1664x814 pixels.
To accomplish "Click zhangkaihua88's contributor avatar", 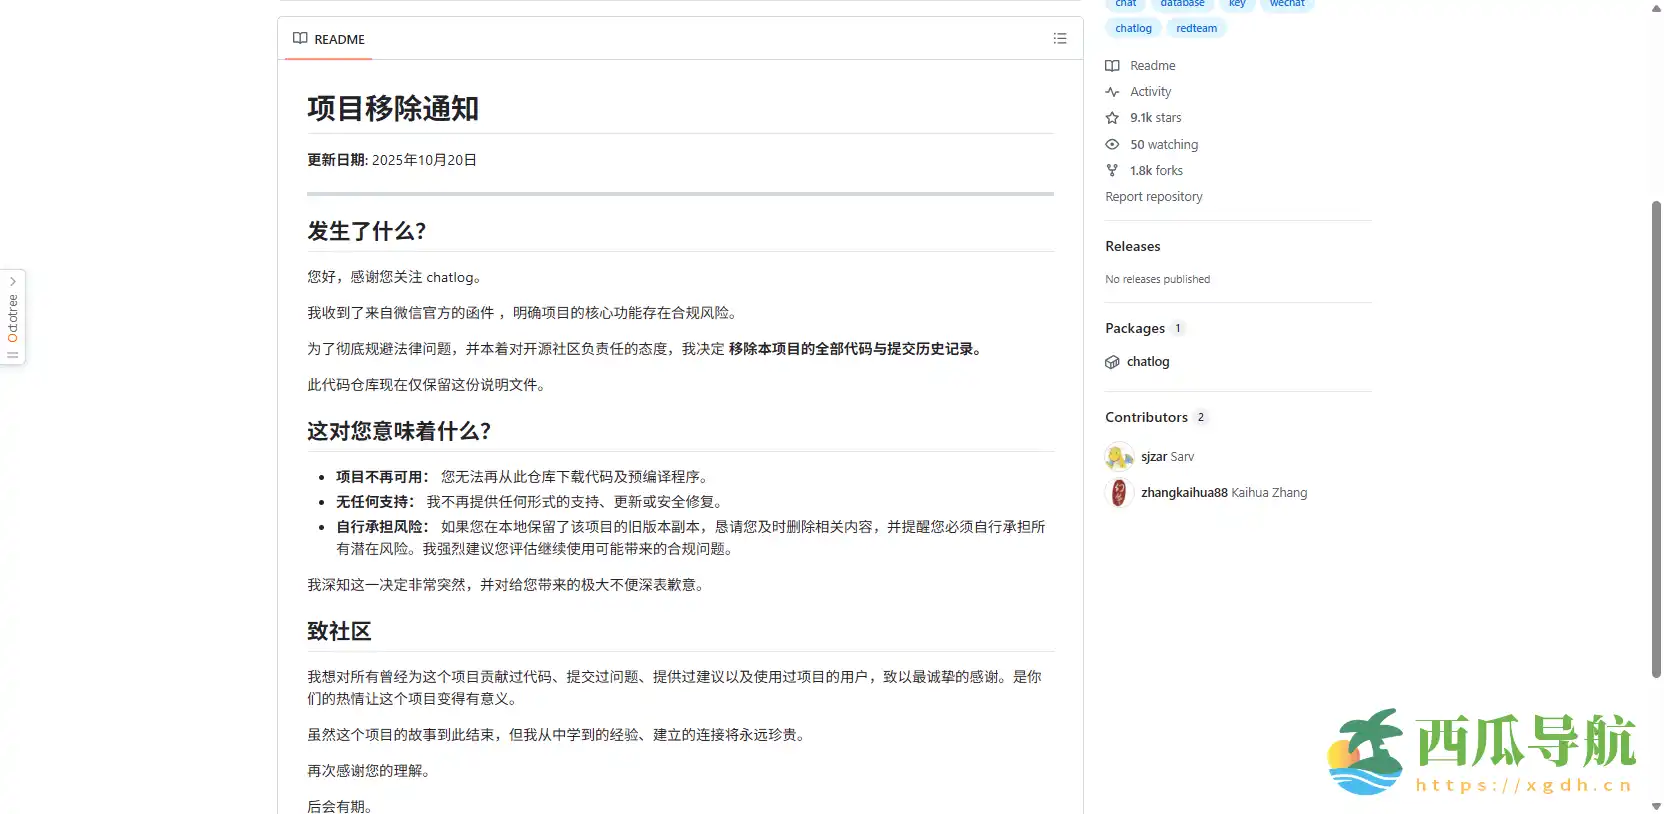I will click(x=1119, y=493).
